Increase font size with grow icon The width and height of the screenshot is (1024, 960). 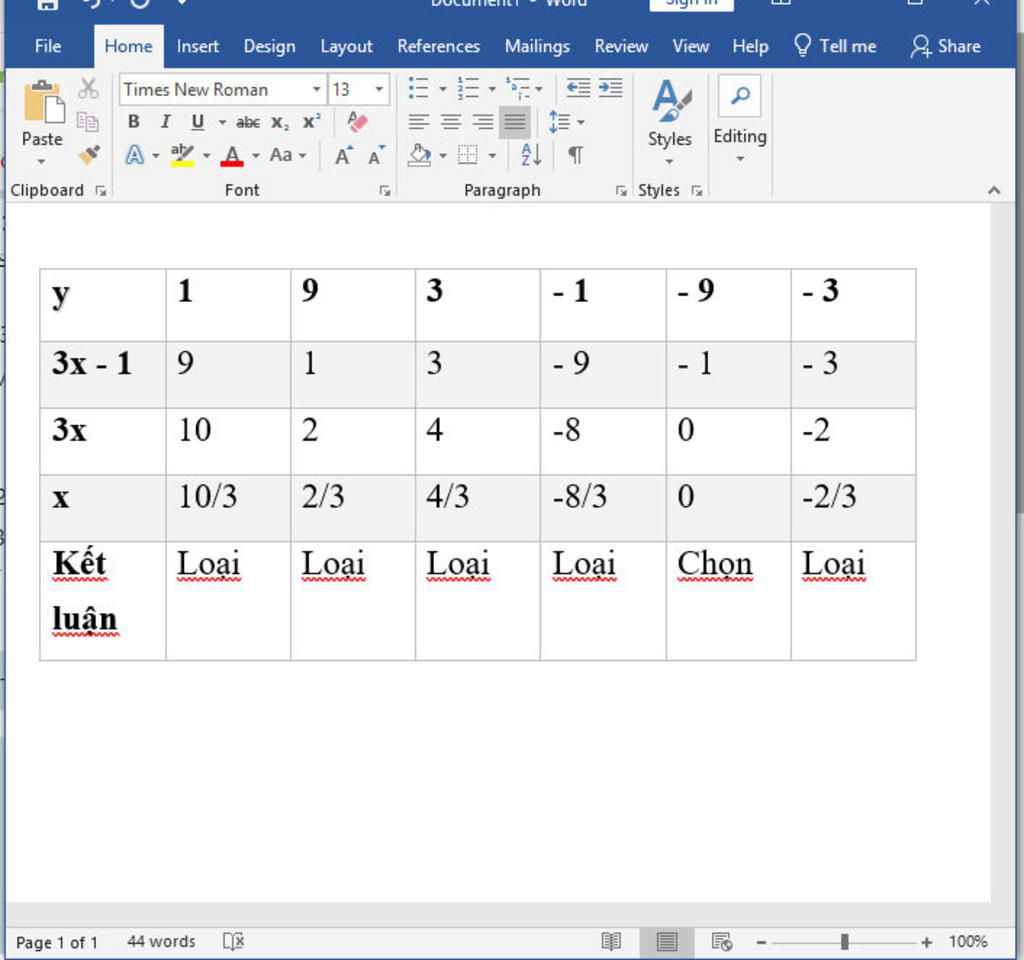(x=344, y=155)
